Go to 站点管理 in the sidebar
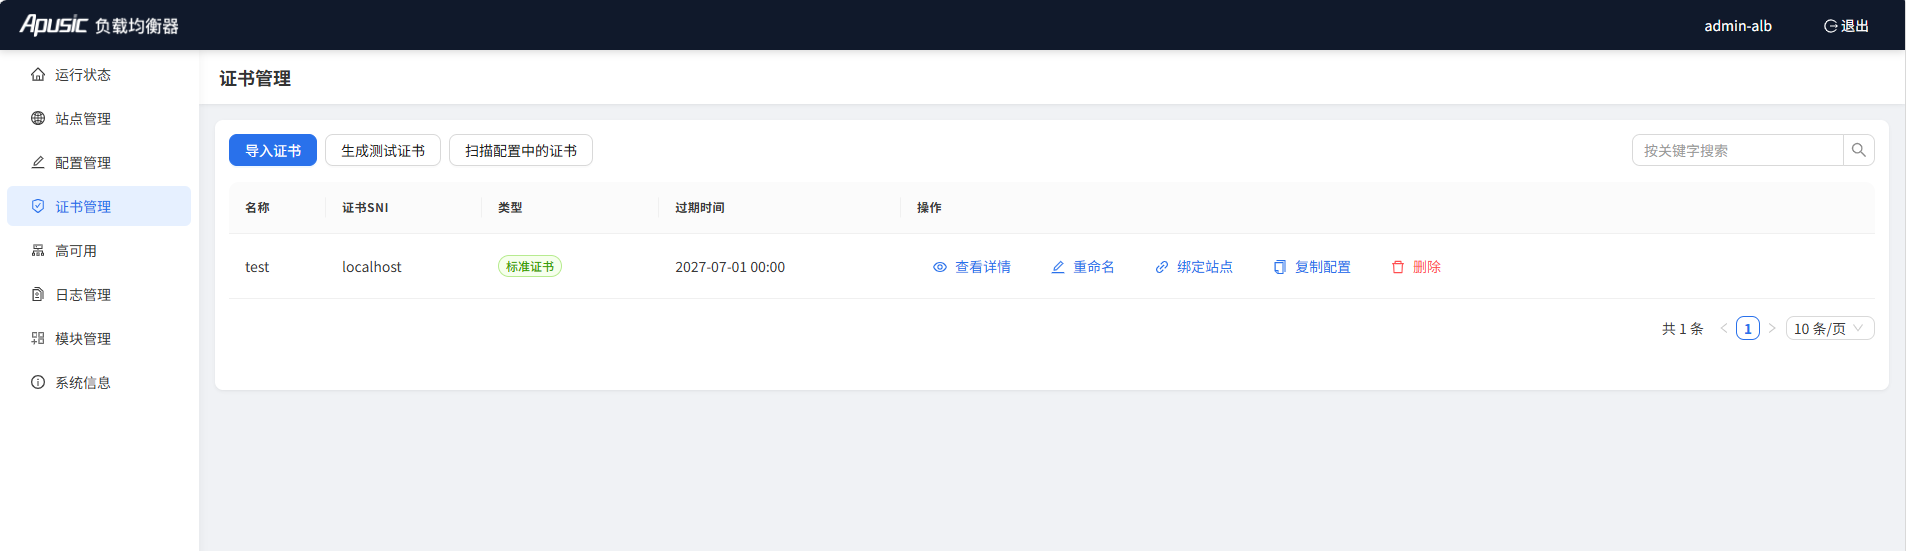 click(99, 119)
